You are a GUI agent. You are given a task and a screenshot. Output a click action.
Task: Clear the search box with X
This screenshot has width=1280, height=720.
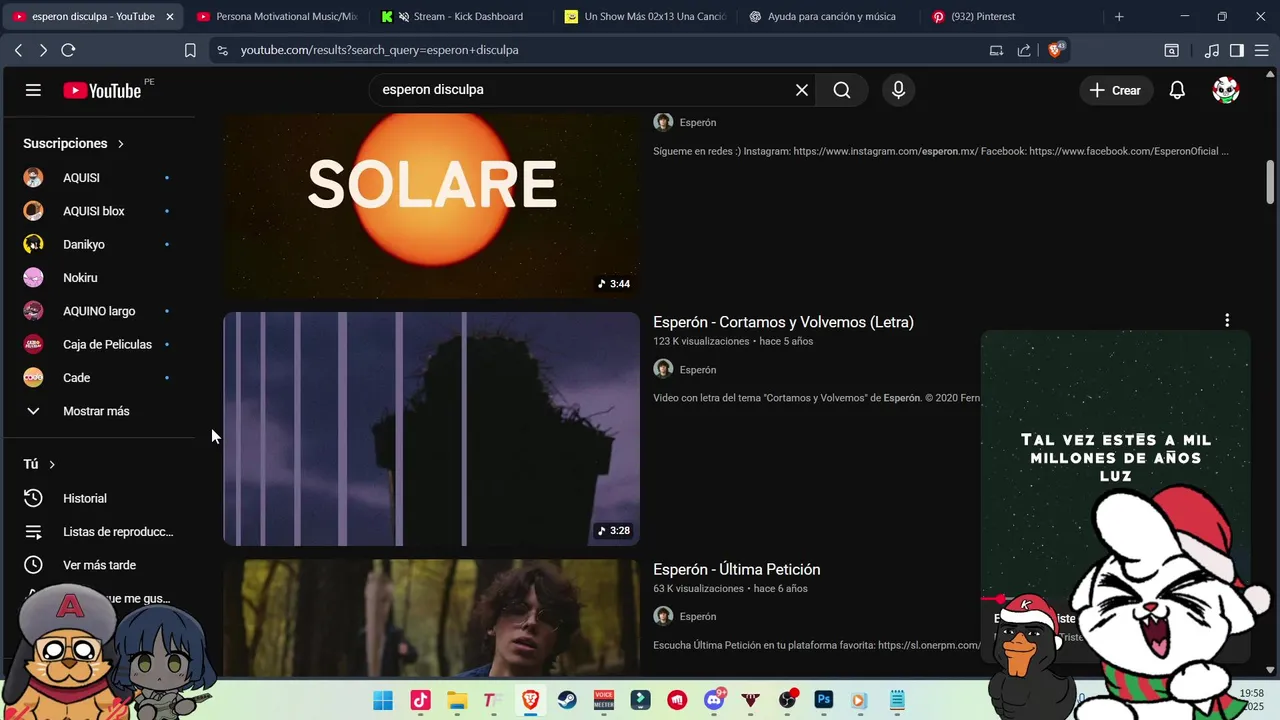(x=802, y=90)
